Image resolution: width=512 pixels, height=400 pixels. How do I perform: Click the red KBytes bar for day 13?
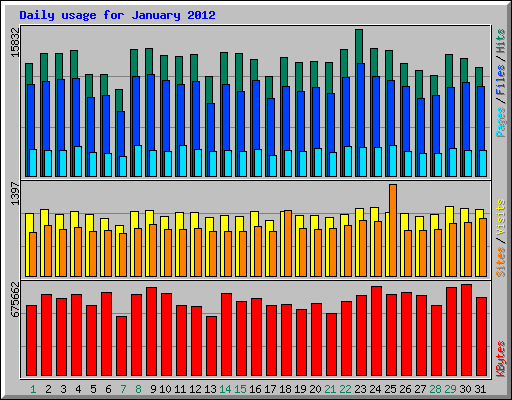coord(211,346)
